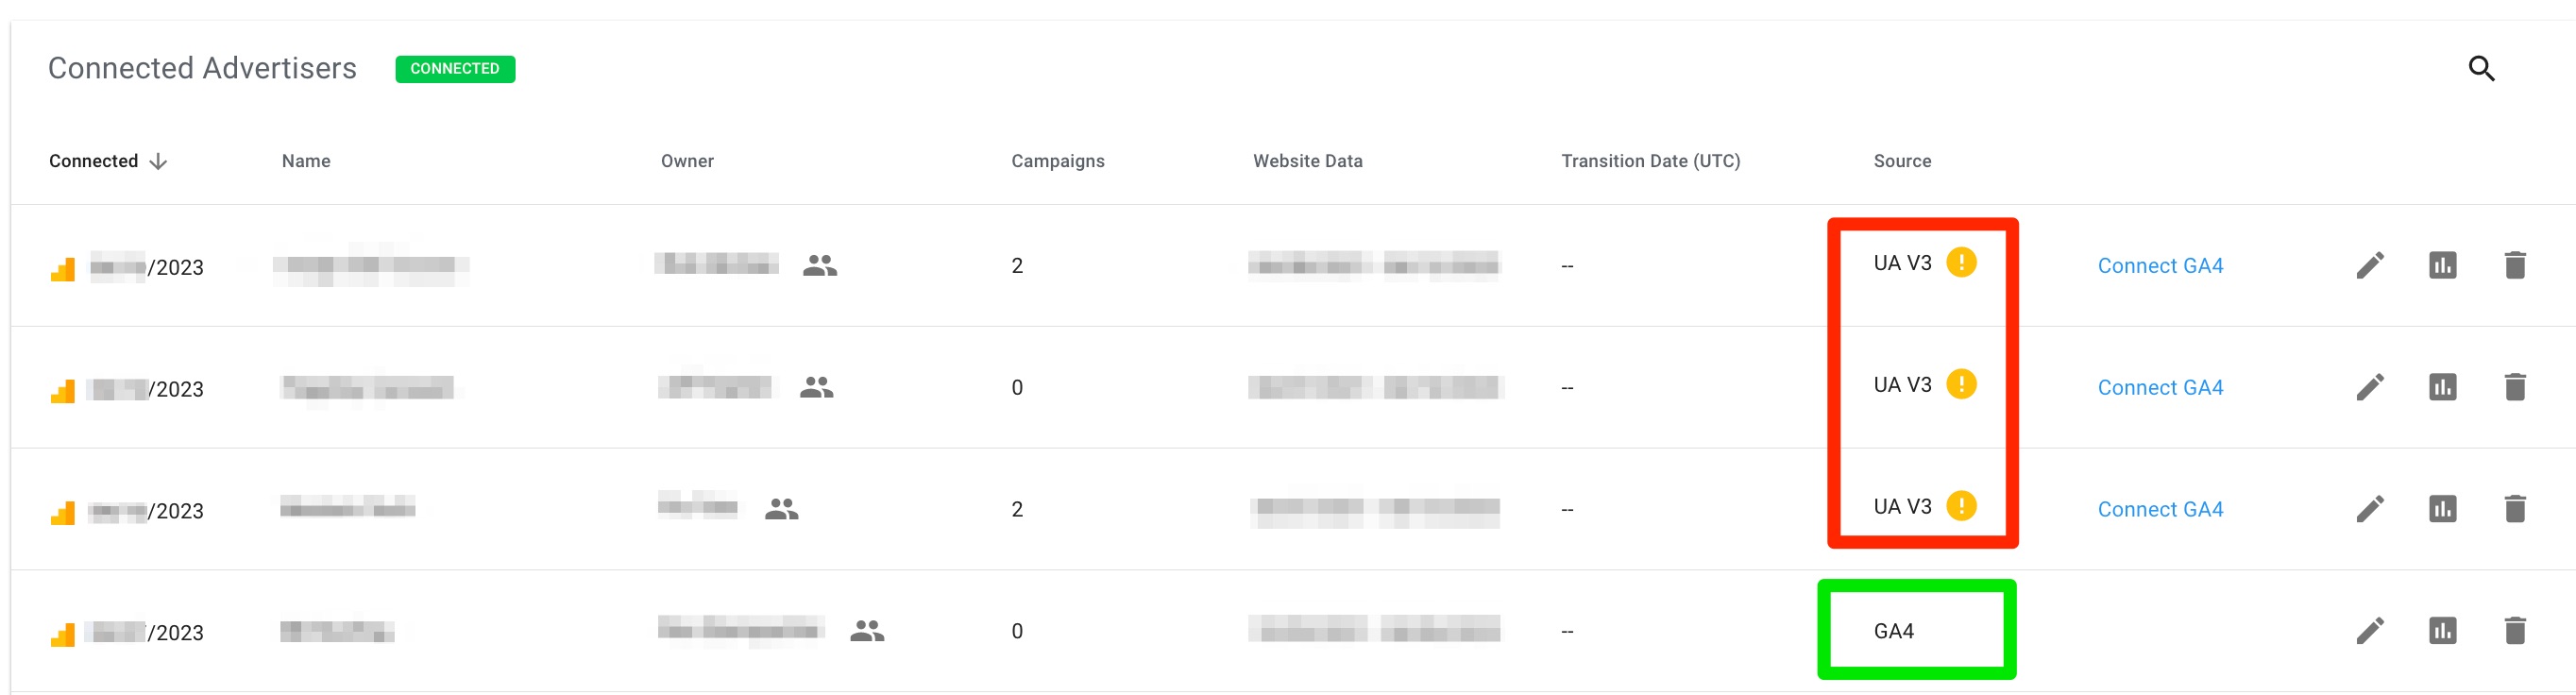Click the warning badge on the third UA V3 row
Viewport: 2576px width, 695px height.
[x=1962, y=505]
